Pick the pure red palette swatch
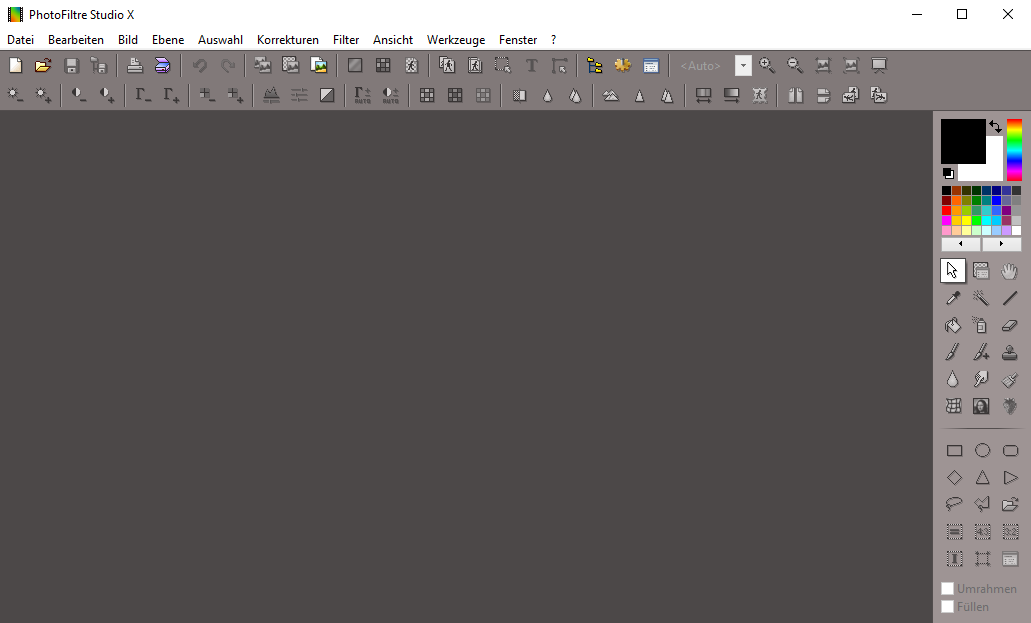Screen dimensions: 1031x623 pyautogui.click(x=946, y=211)
